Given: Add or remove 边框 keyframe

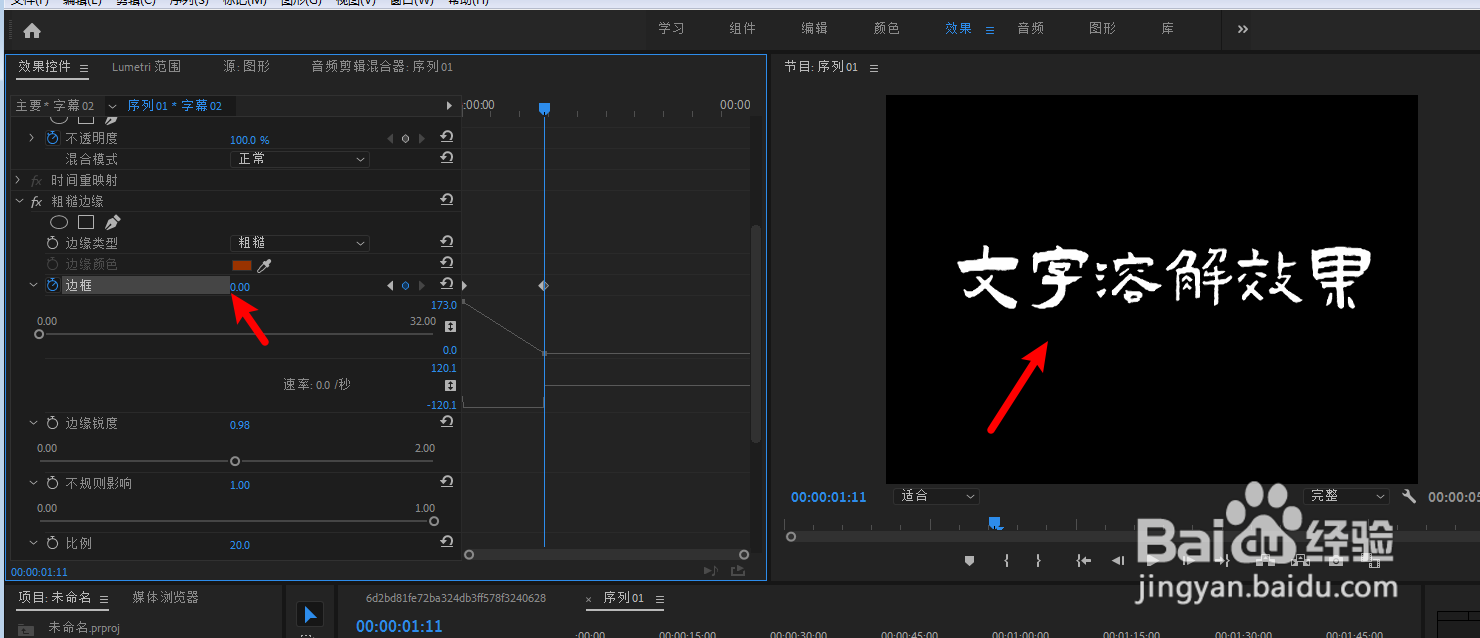Looking at the screenshot, I should tap(405, 286).
